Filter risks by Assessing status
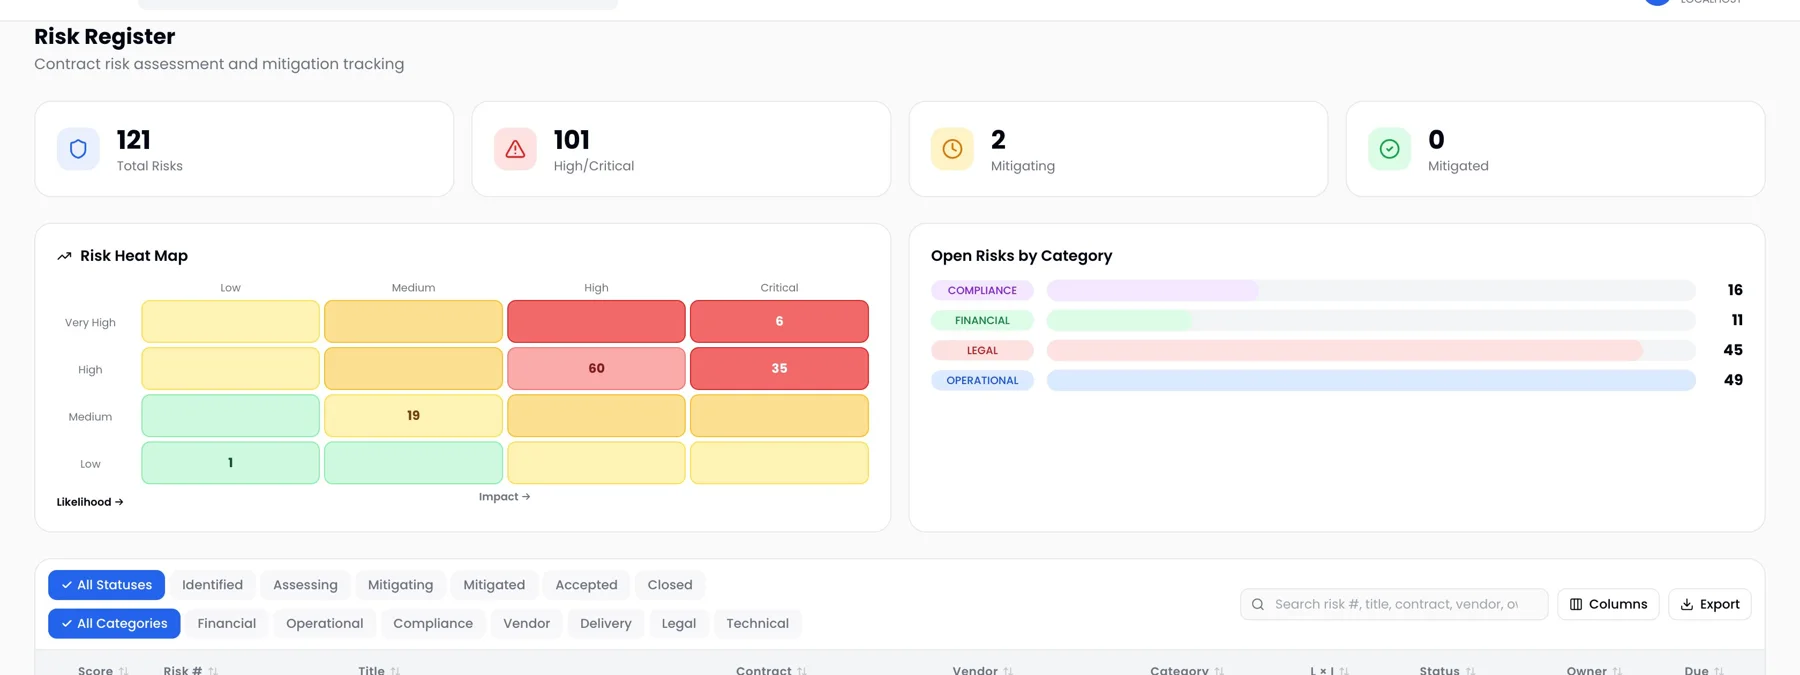 point(305,585)
